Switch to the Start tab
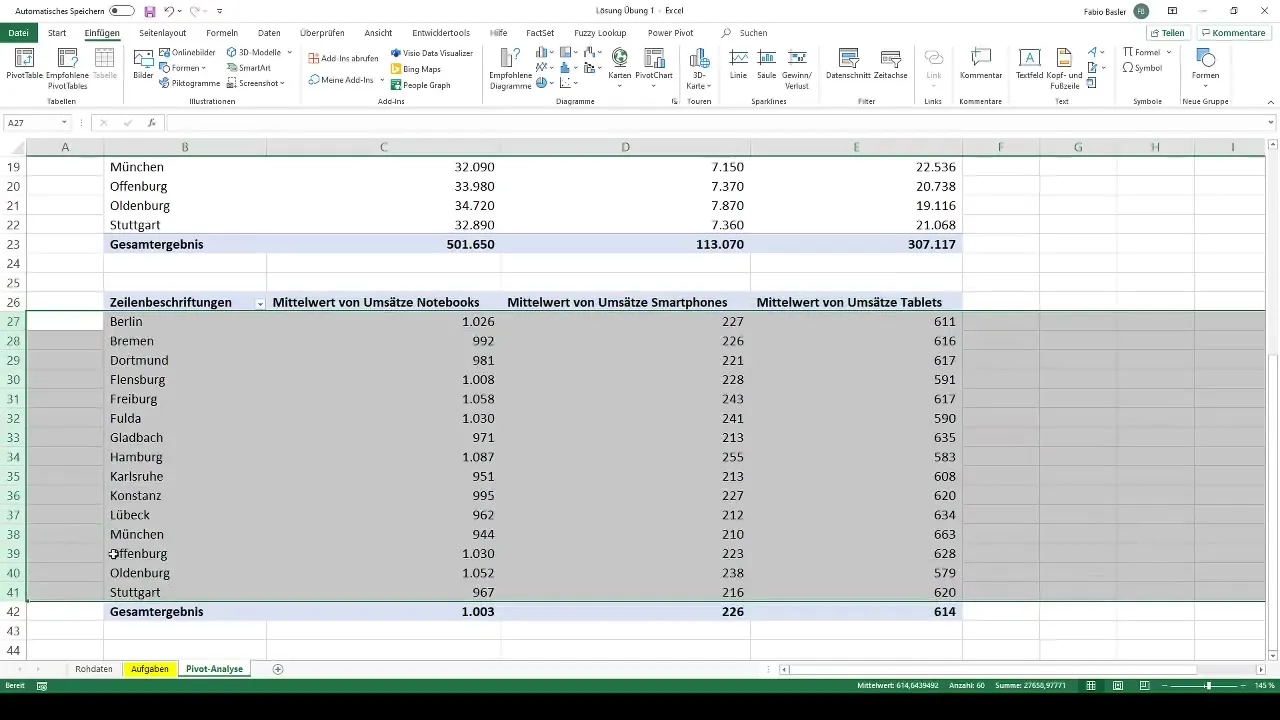The image size is (1280, 720). click(57, 33)
